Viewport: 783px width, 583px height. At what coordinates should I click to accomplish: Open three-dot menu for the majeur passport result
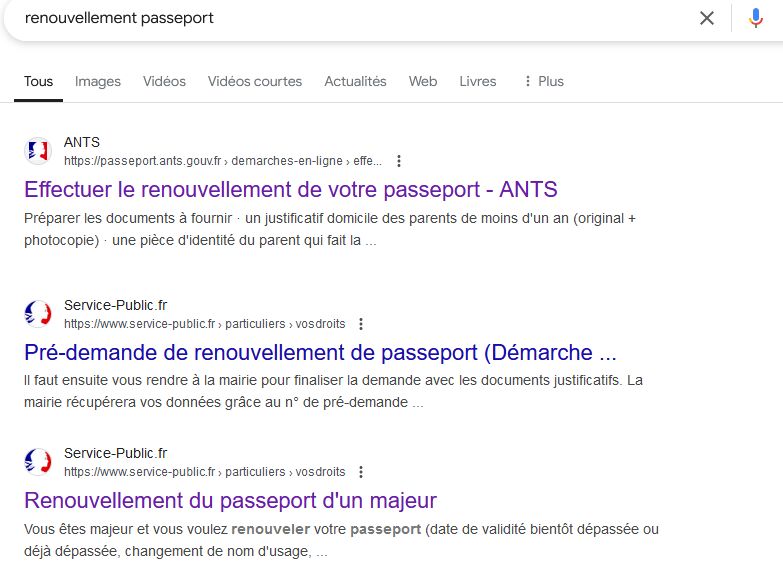361,472
